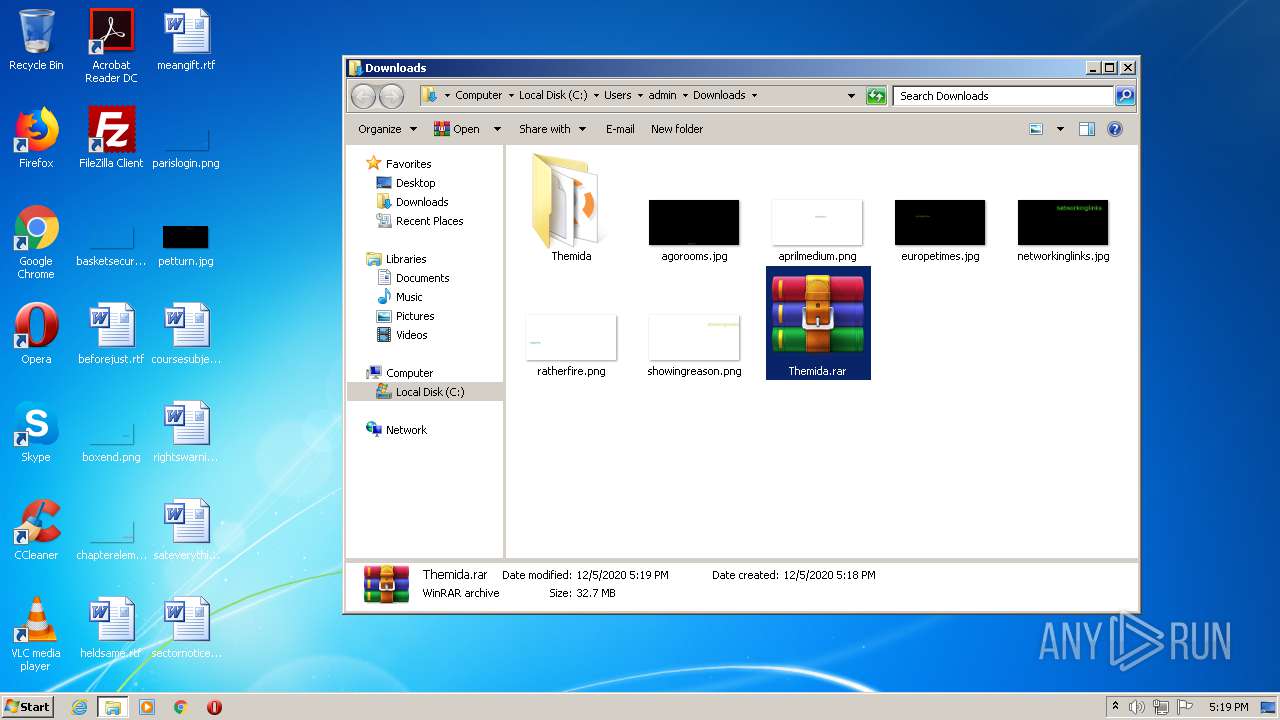The image size is (1280, 720).
Task: Select the Themida folder in Downloads
Action: (x=571, y=207)
